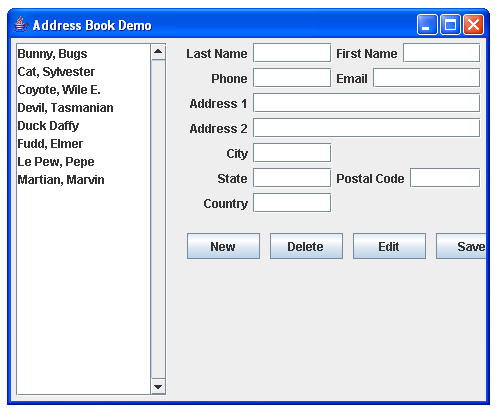Viewport: 498px width, 414px height.
Task: Click the Delete button
Action: point(306,246)
